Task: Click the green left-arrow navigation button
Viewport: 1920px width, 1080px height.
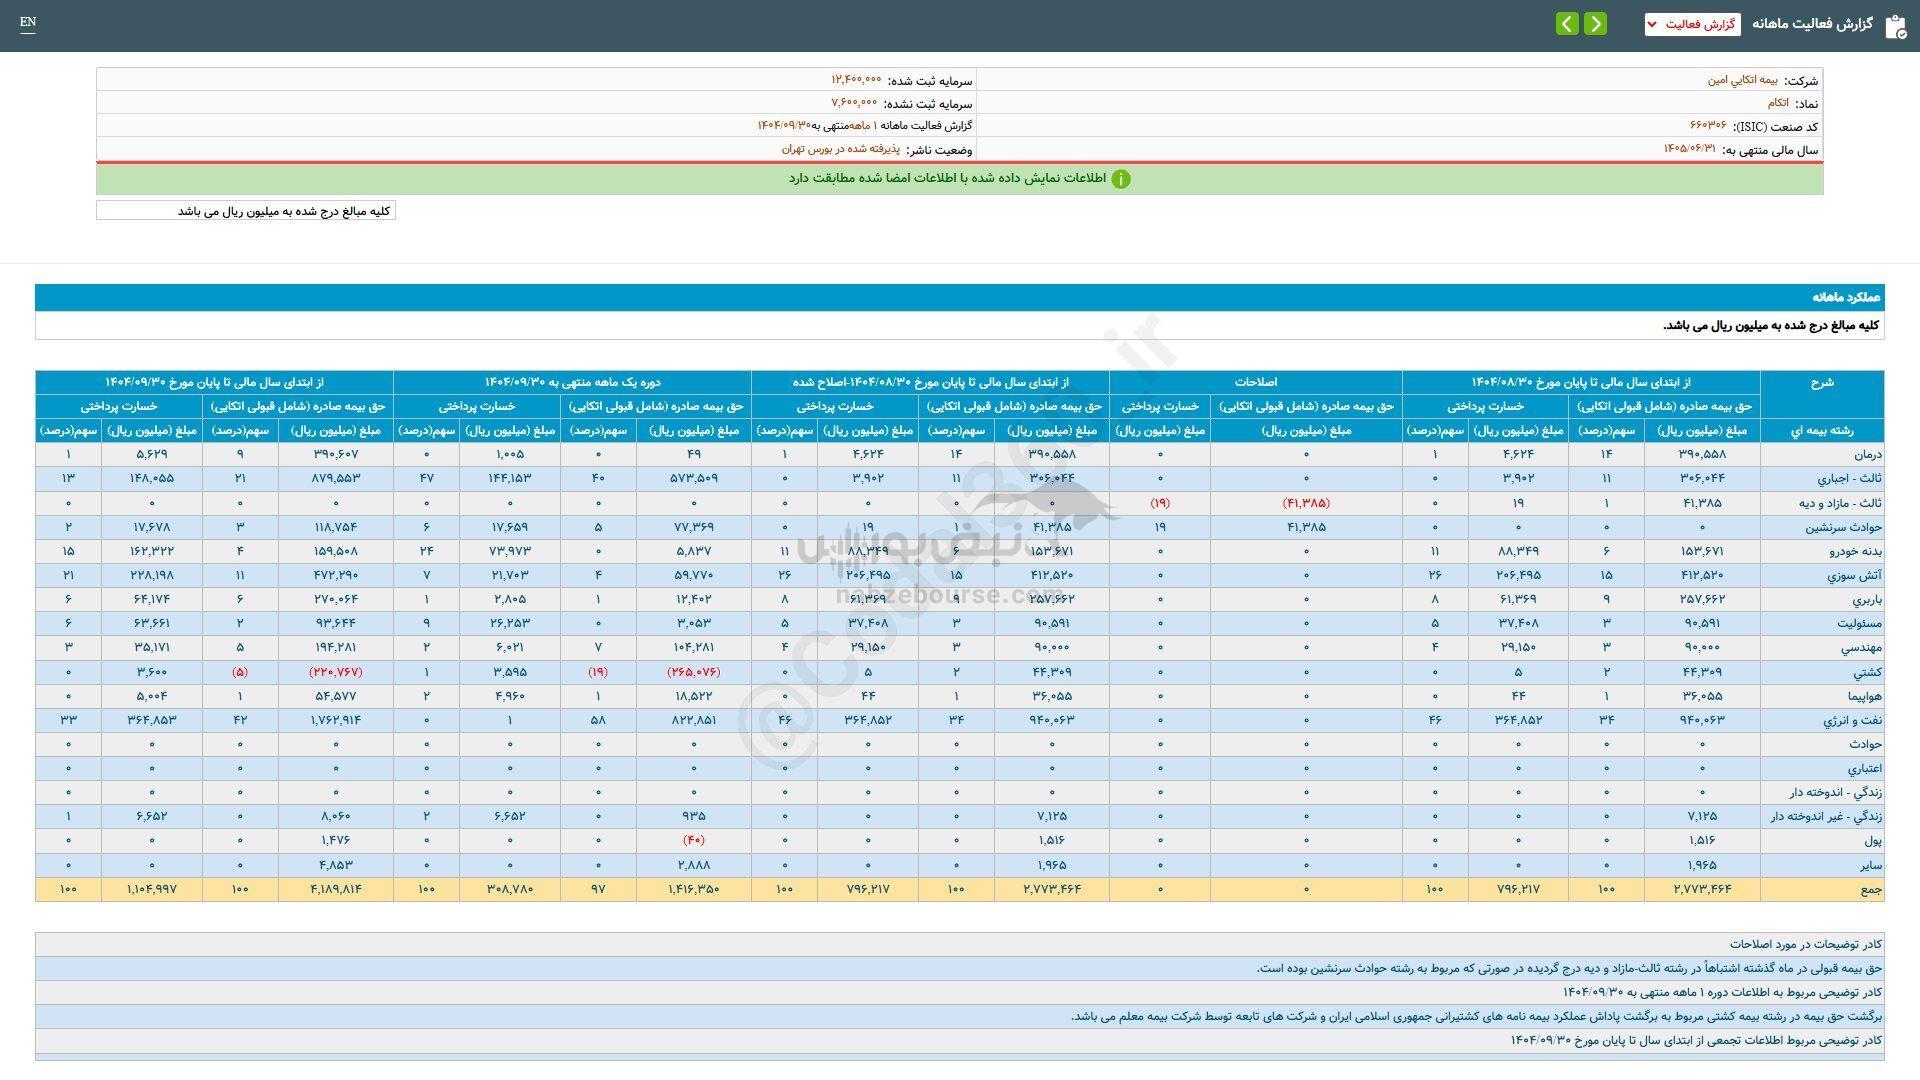Action: [1567, 24]
